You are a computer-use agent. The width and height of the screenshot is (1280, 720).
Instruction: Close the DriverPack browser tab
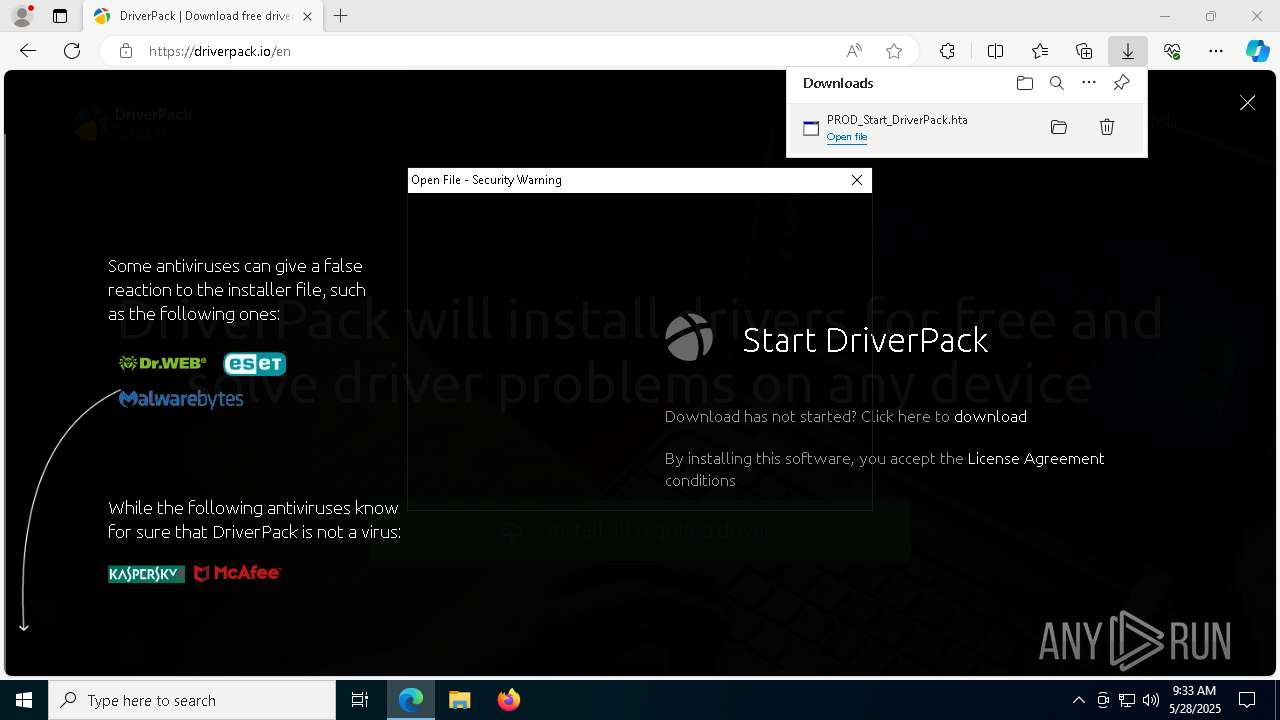(x=307, y=16)
